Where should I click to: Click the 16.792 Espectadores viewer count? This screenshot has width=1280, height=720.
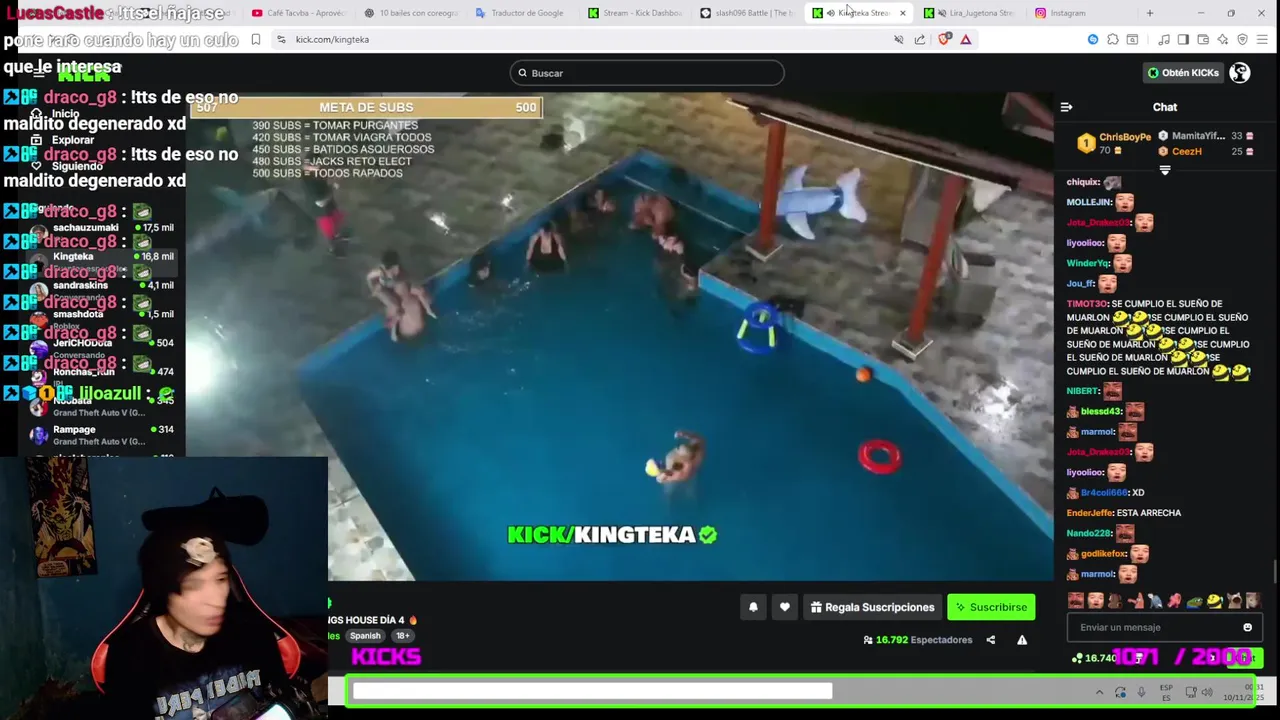[x=918, y=640]
